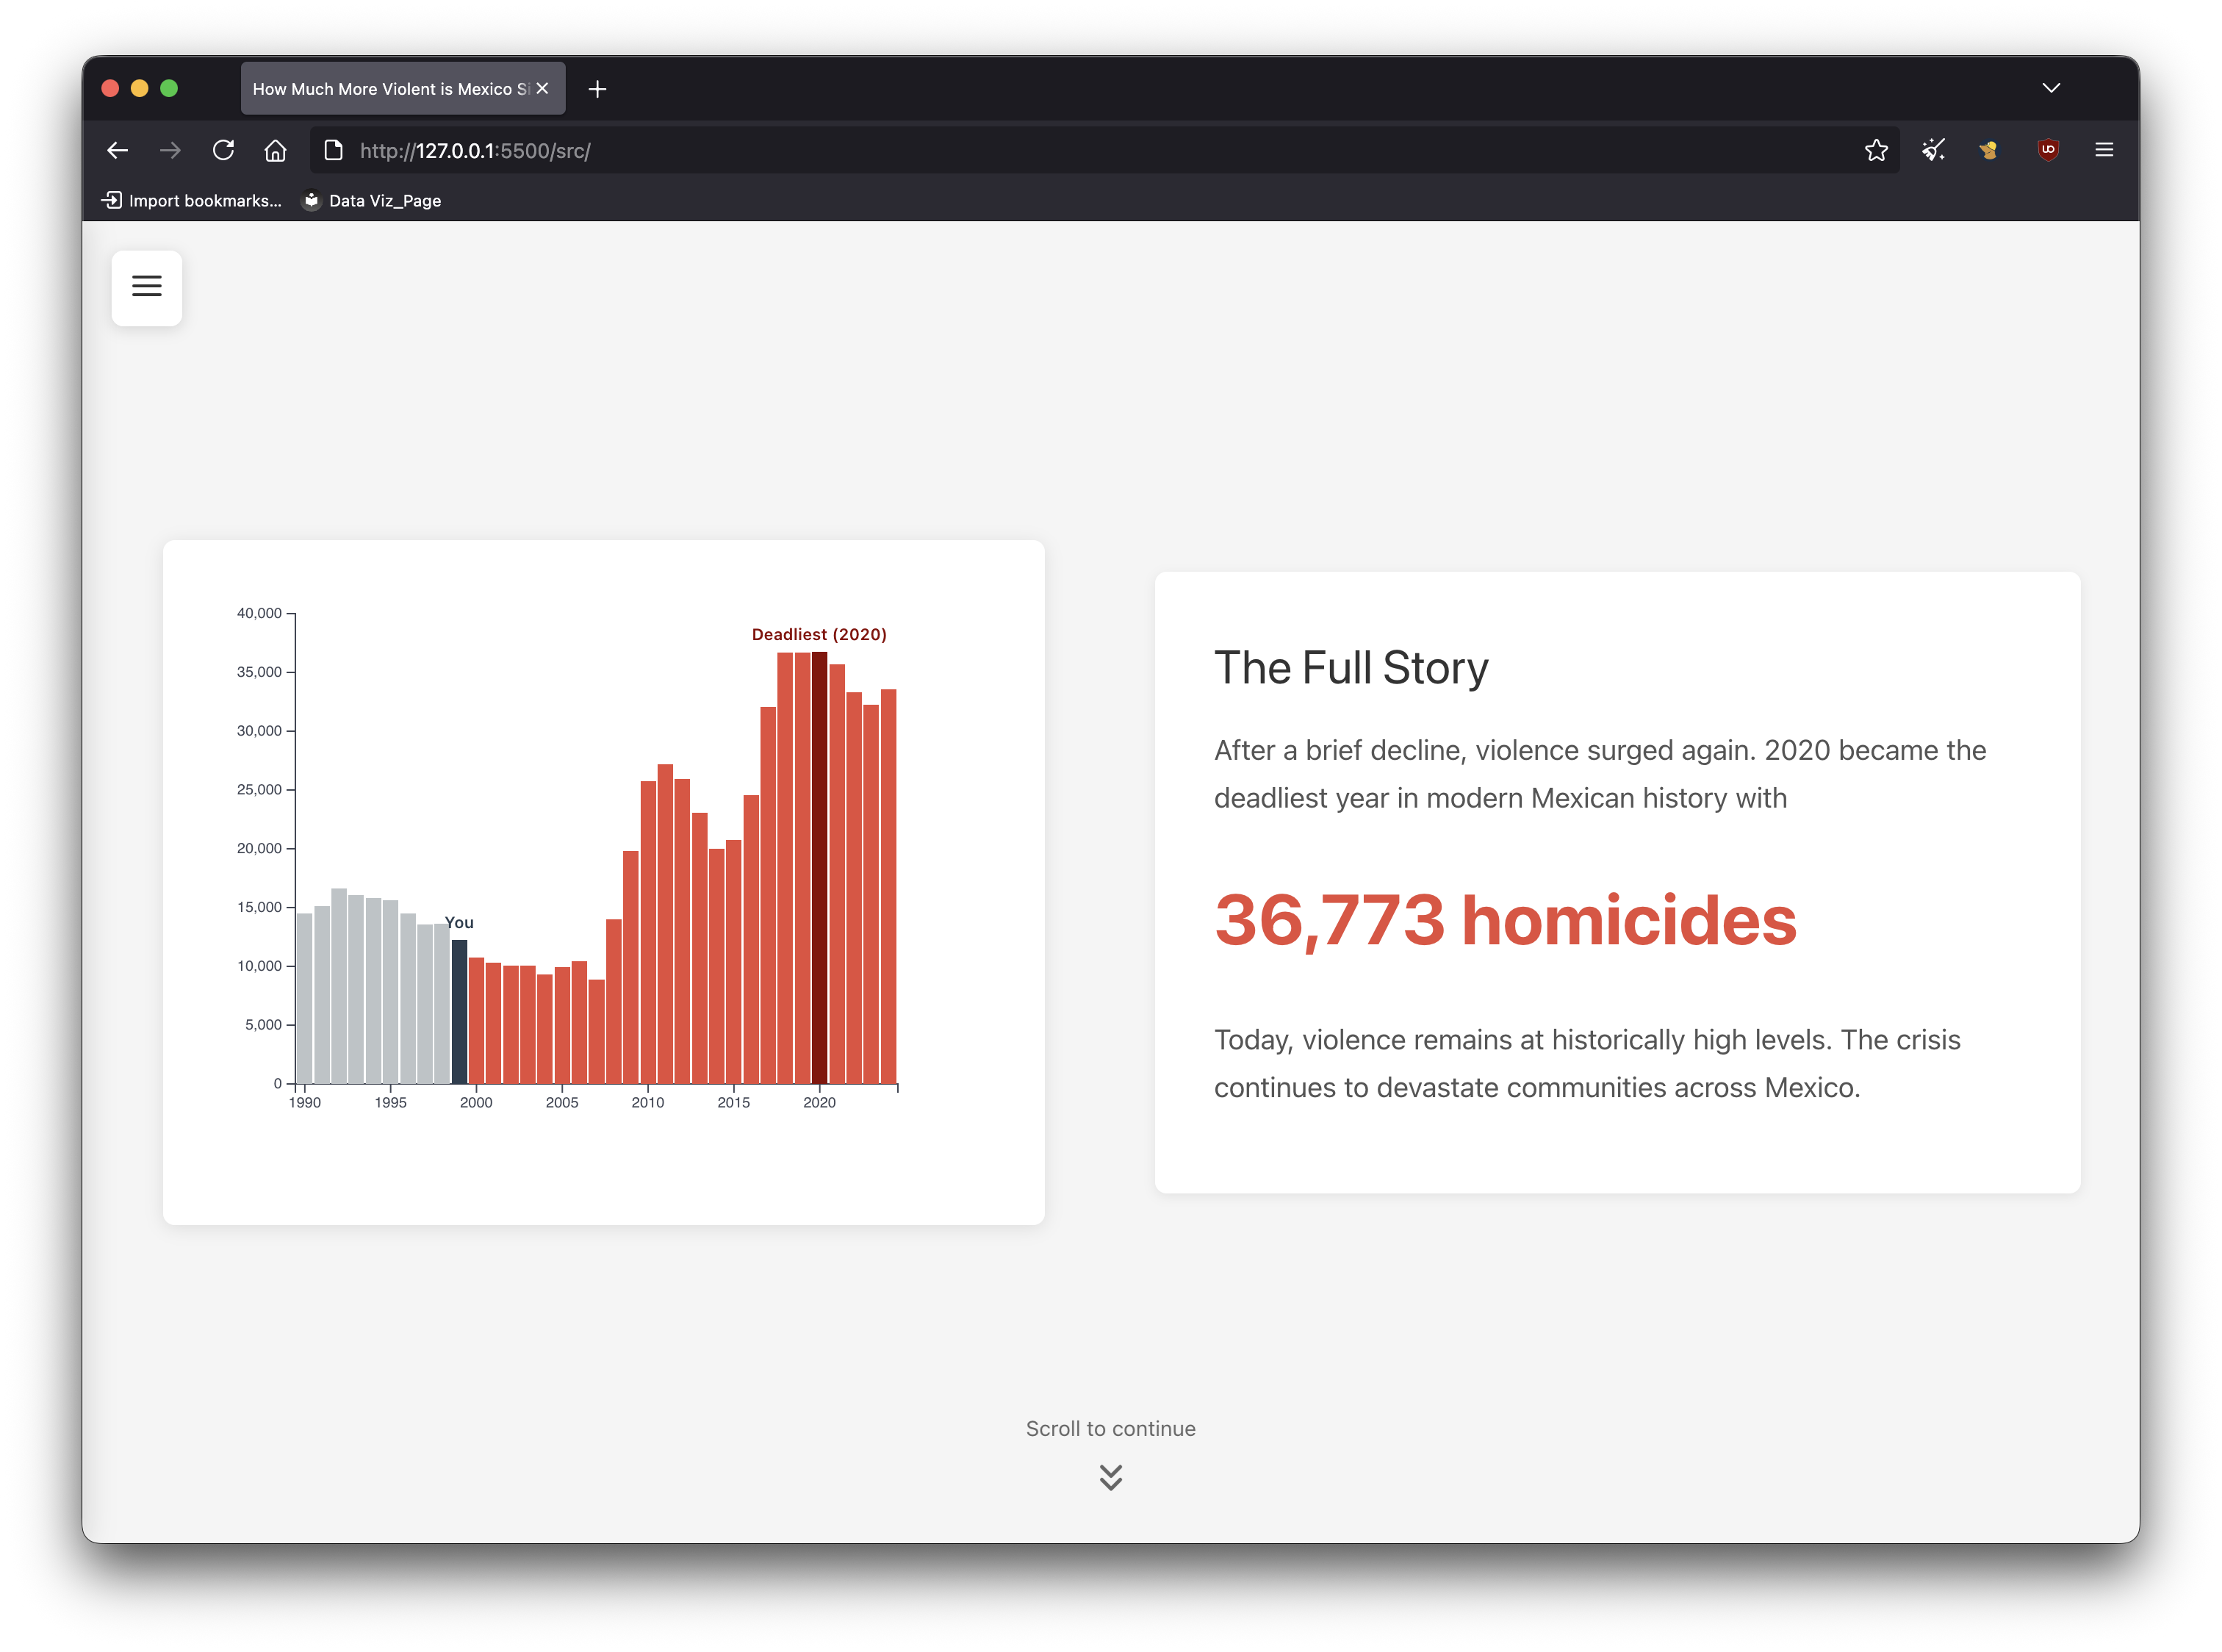Select the Mexico violence browser tab
This screenshot has width=2222, height=1652.
point(390,89)
